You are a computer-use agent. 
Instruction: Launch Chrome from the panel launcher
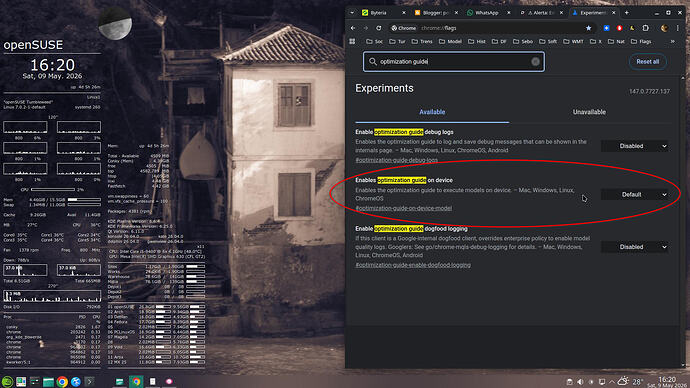(x=62, y=381)
